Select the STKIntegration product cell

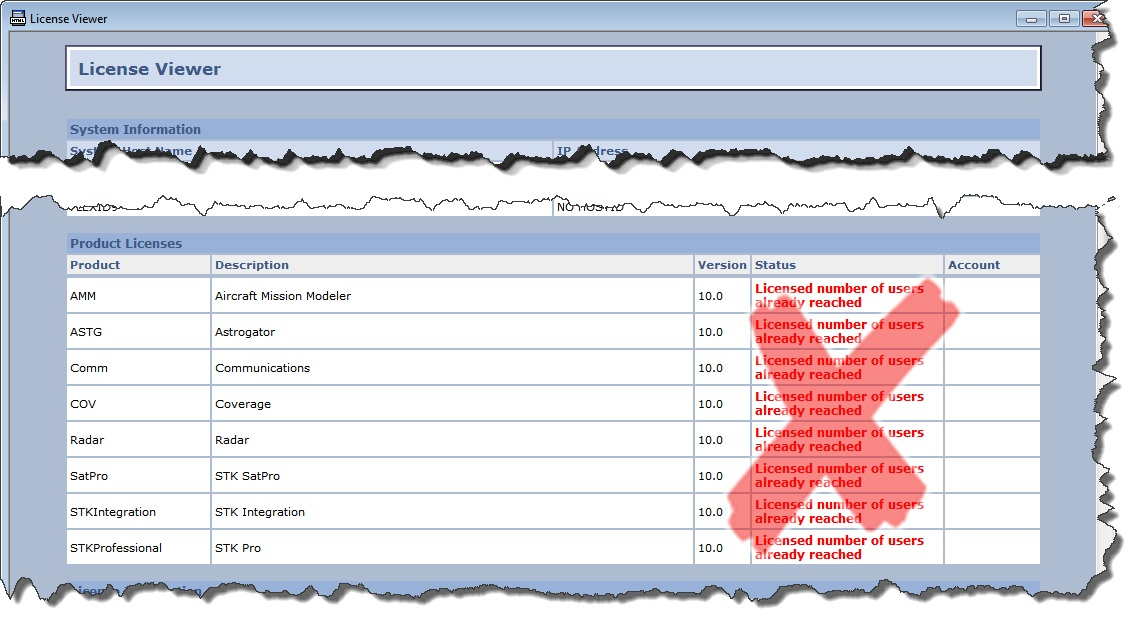138,512
